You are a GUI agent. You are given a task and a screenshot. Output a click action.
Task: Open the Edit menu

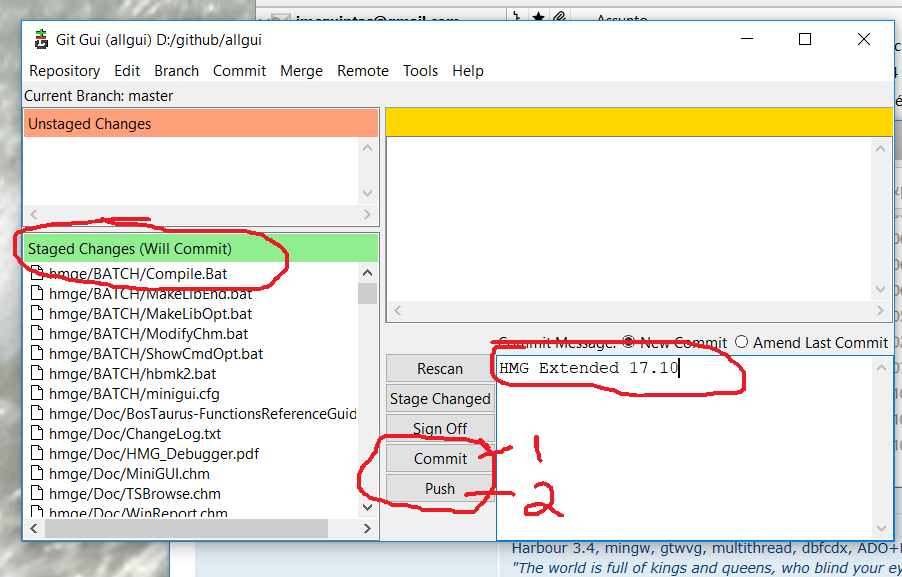pos(127,71)
